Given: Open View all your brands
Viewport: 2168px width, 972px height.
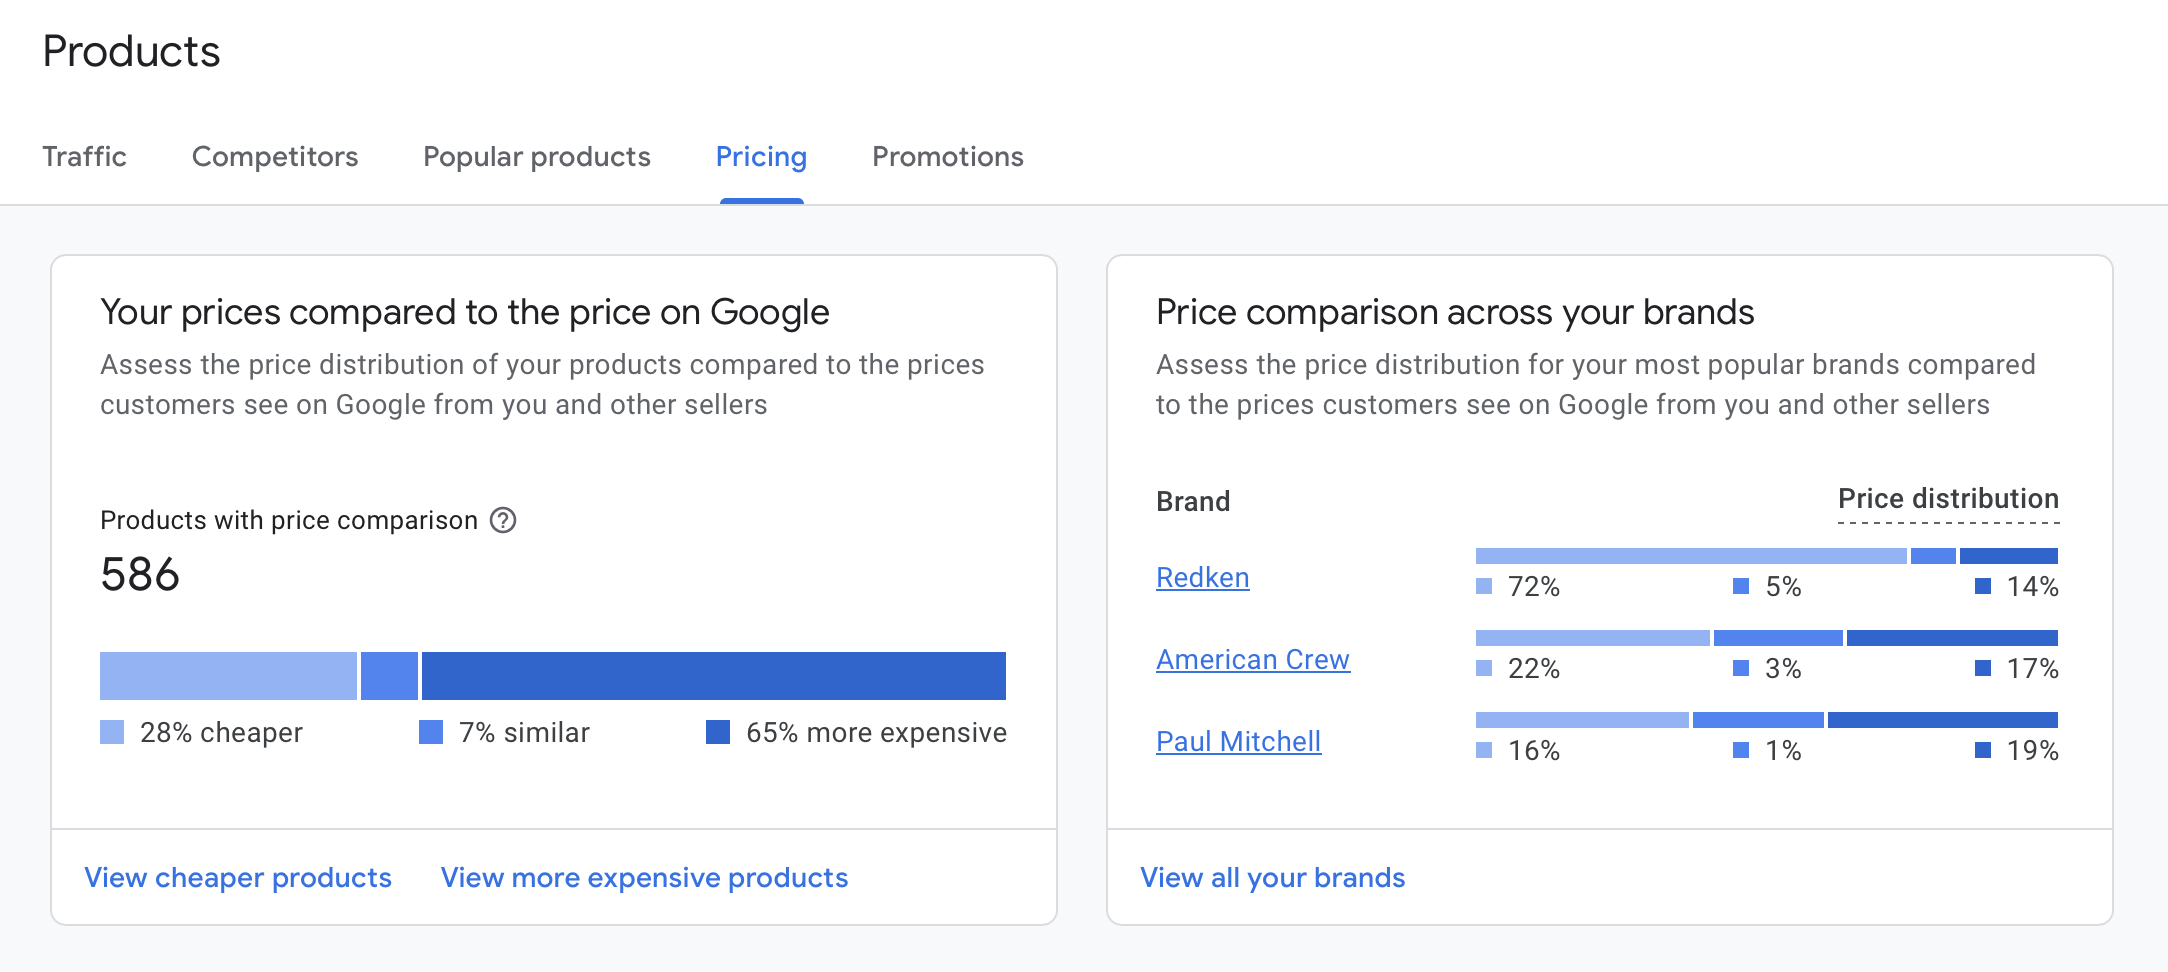Looking at the screenshot, I should 1273,877.
